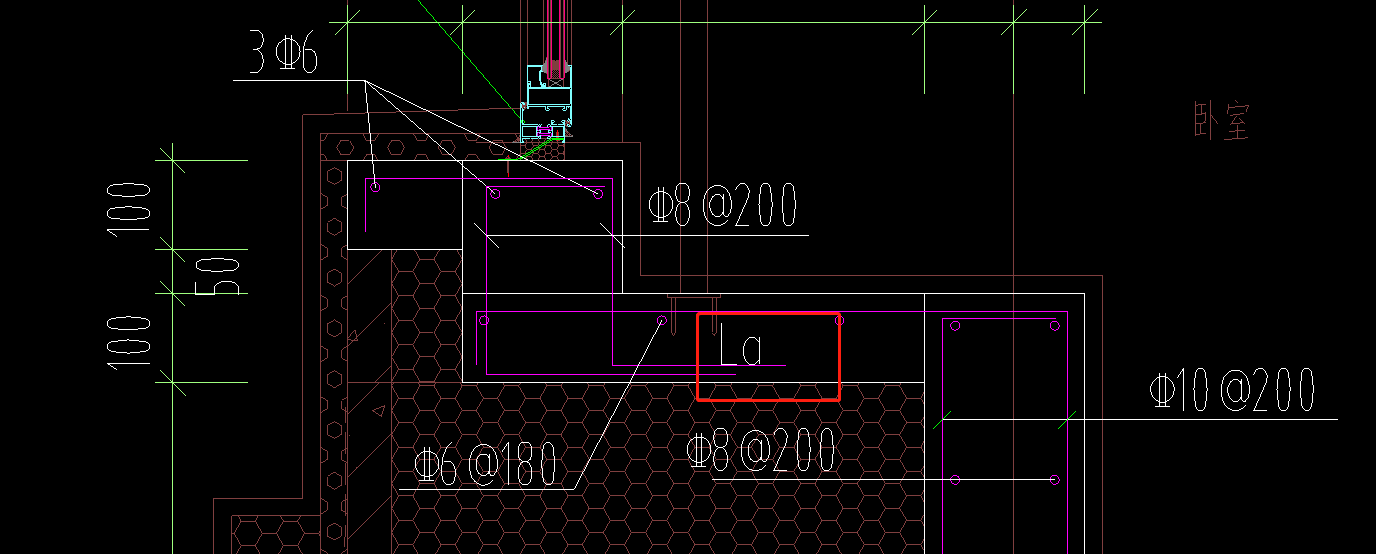Select the rebar circle at the red box's top-right corner
The height and width of the screenshot is (554, 1376).
[x=839, y=320]
